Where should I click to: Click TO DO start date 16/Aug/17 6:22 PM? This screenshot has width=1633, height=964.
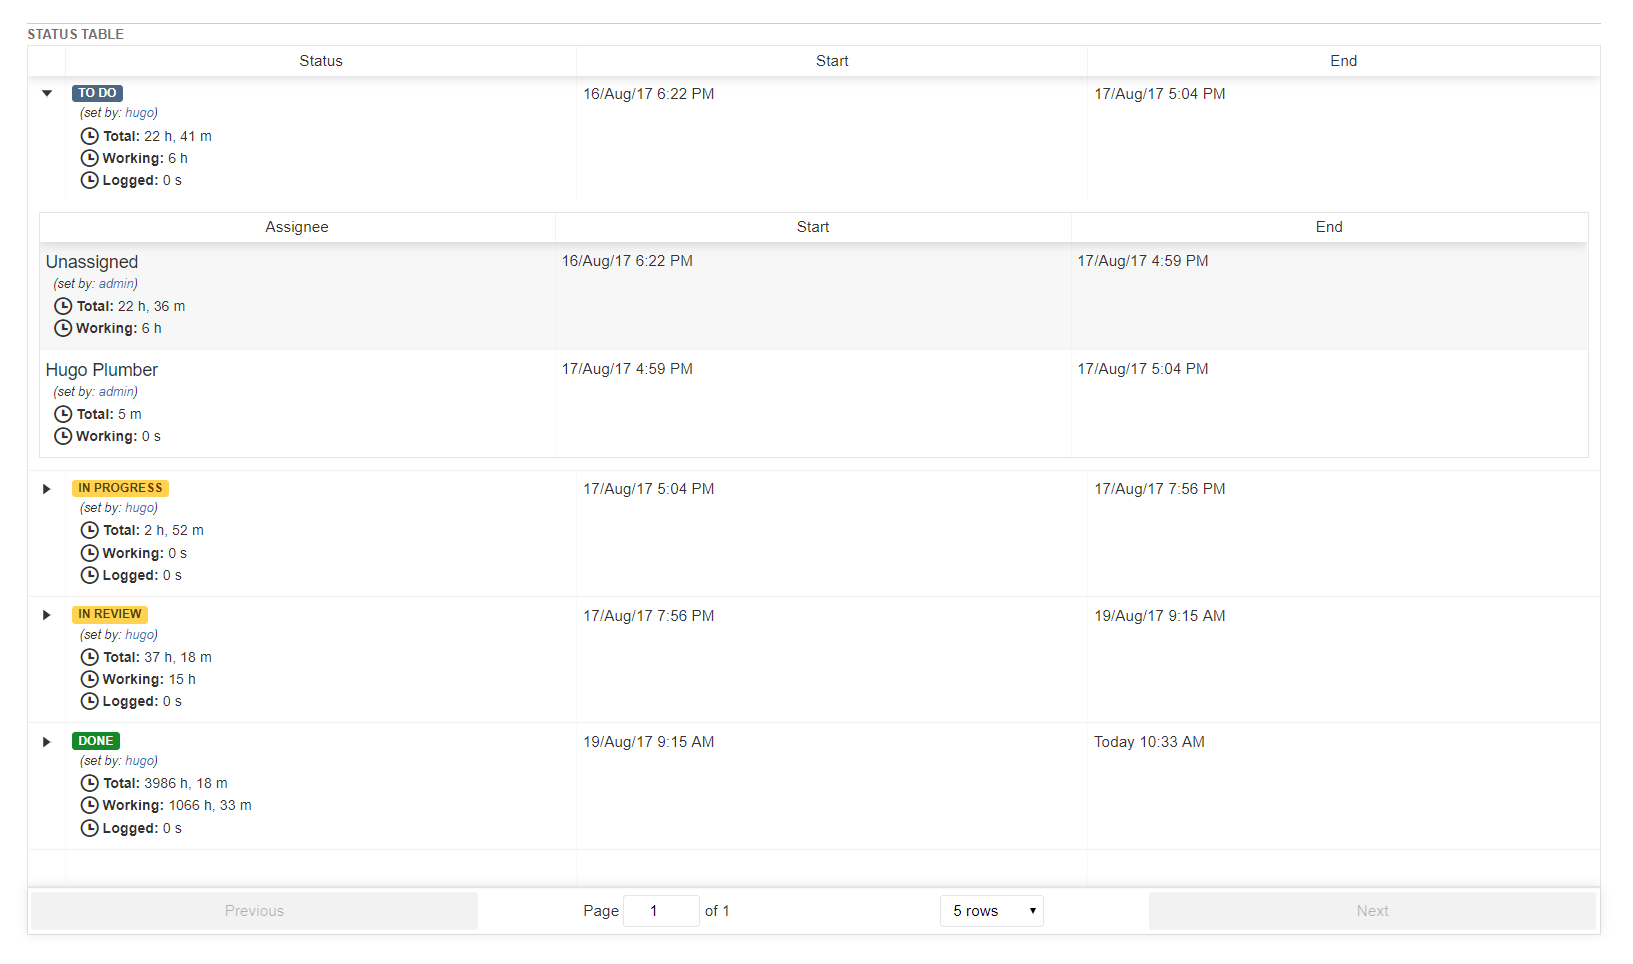point(649,94)
